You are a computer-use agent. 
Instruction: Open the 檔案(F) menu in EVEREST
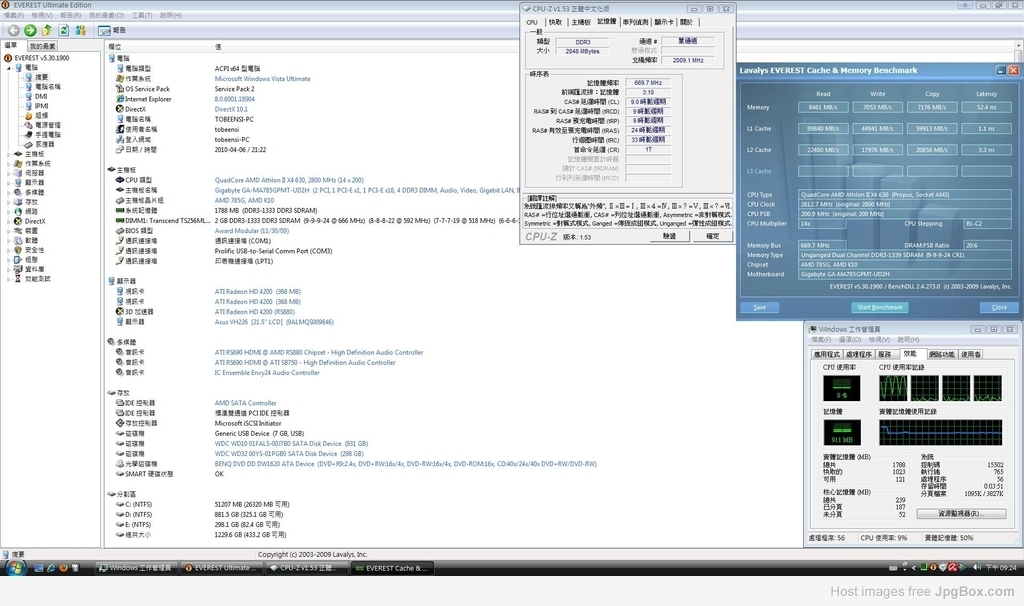[14, 15]
